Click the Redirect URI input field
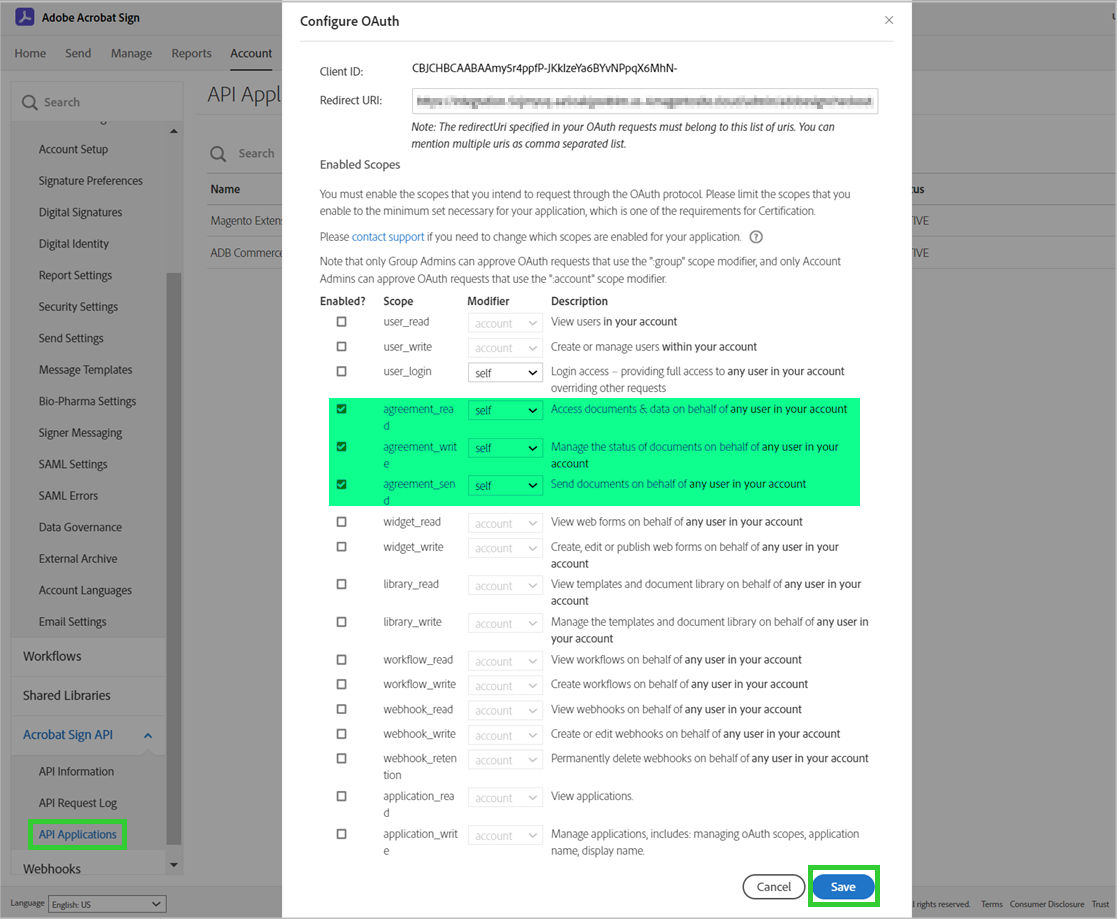The height and width of the screenshot is (919, 1117). (x=645, y=101)
